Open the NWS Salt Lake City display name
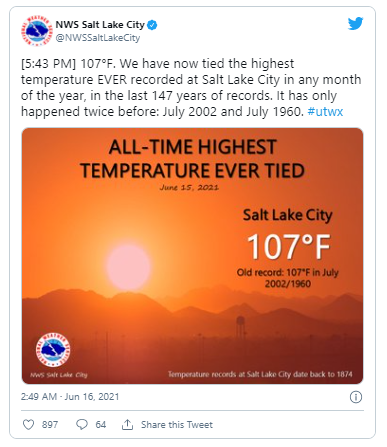 point(100,25)
